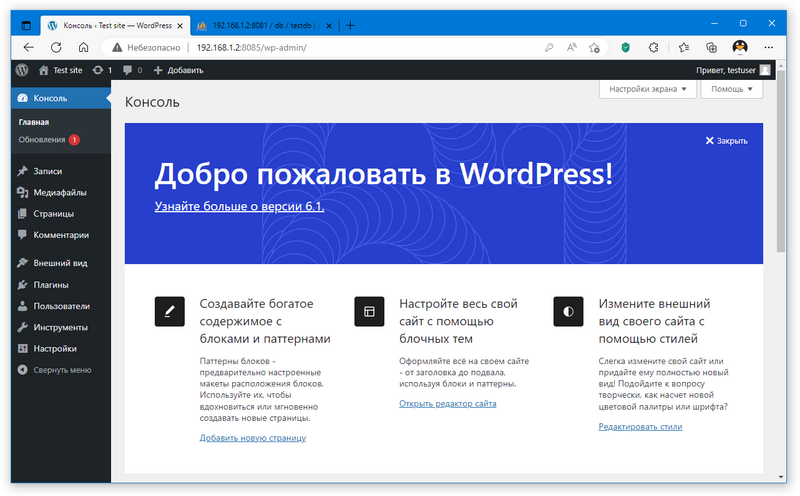The image size is (800, 496).
Task: Click browser back arrow button
Action: [29, 47]
